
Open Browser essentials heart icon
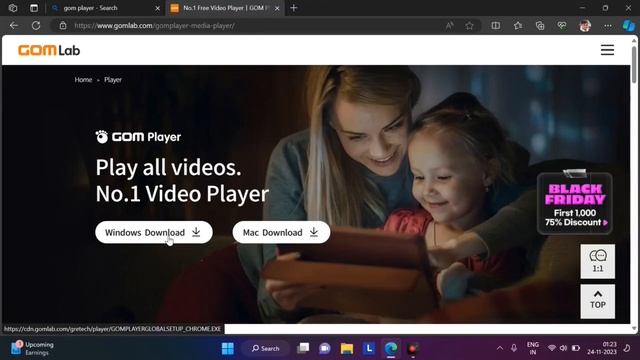[562, 26]
